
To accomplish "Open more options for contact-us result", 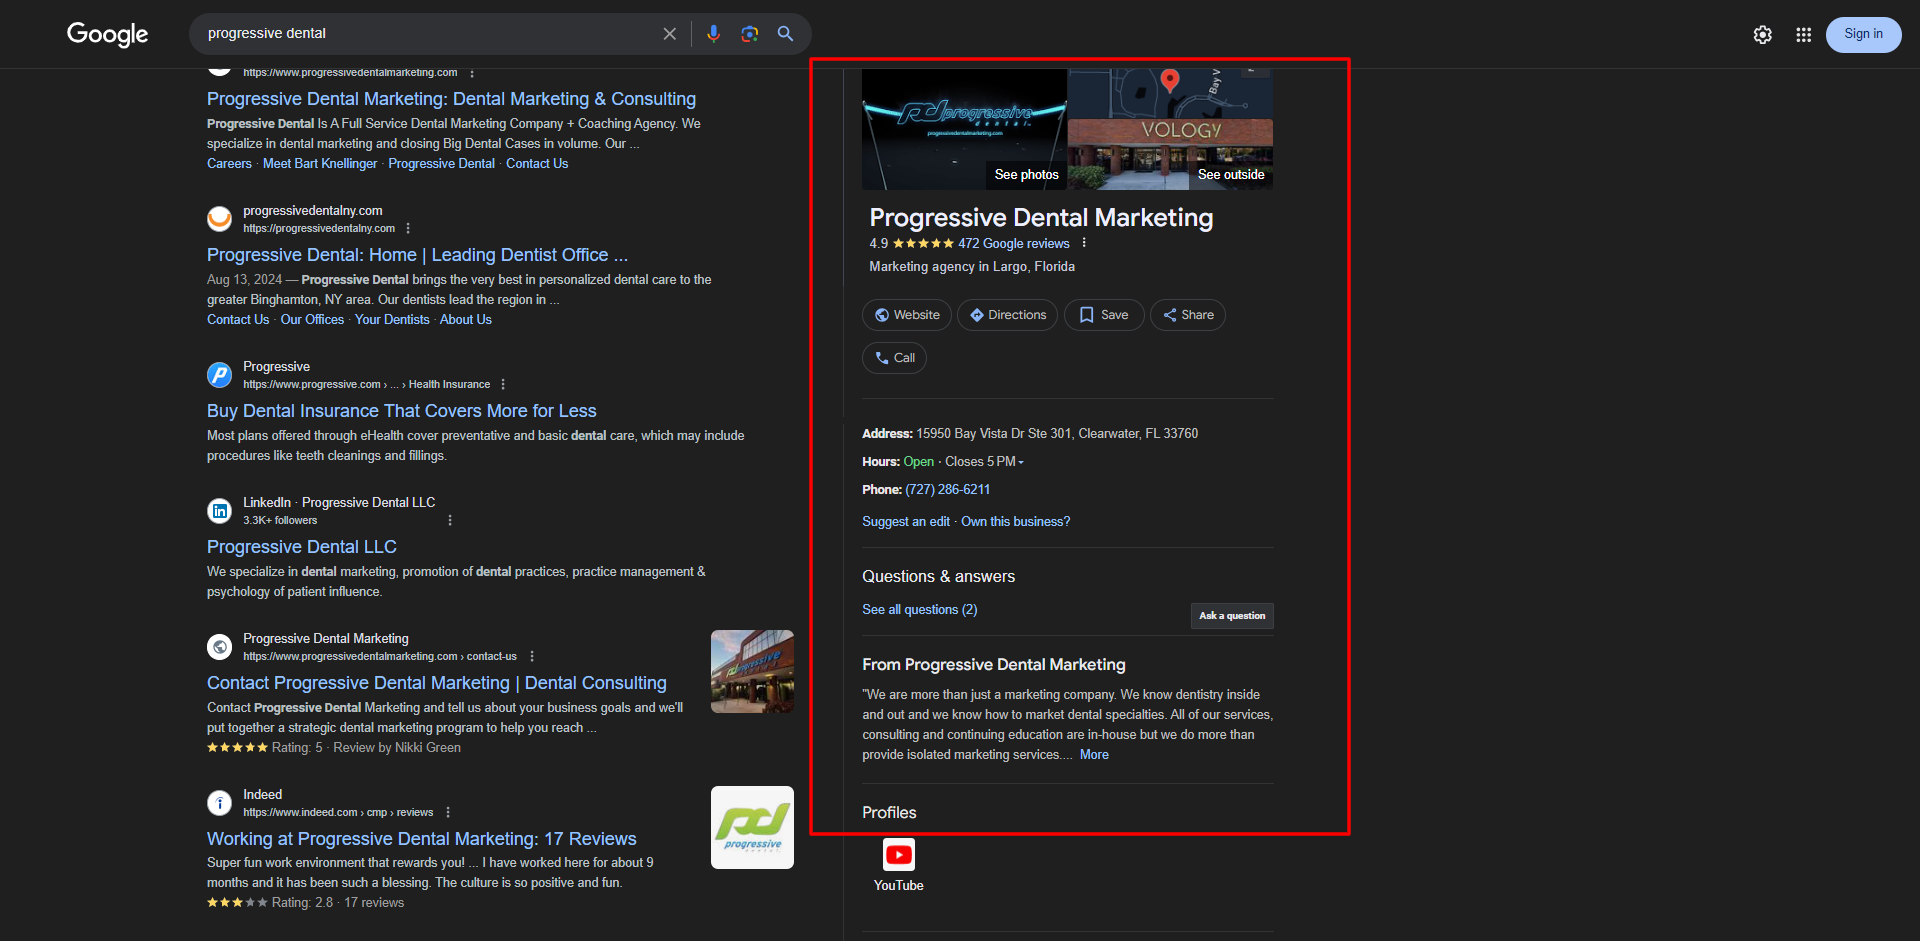I will (532, 657).
